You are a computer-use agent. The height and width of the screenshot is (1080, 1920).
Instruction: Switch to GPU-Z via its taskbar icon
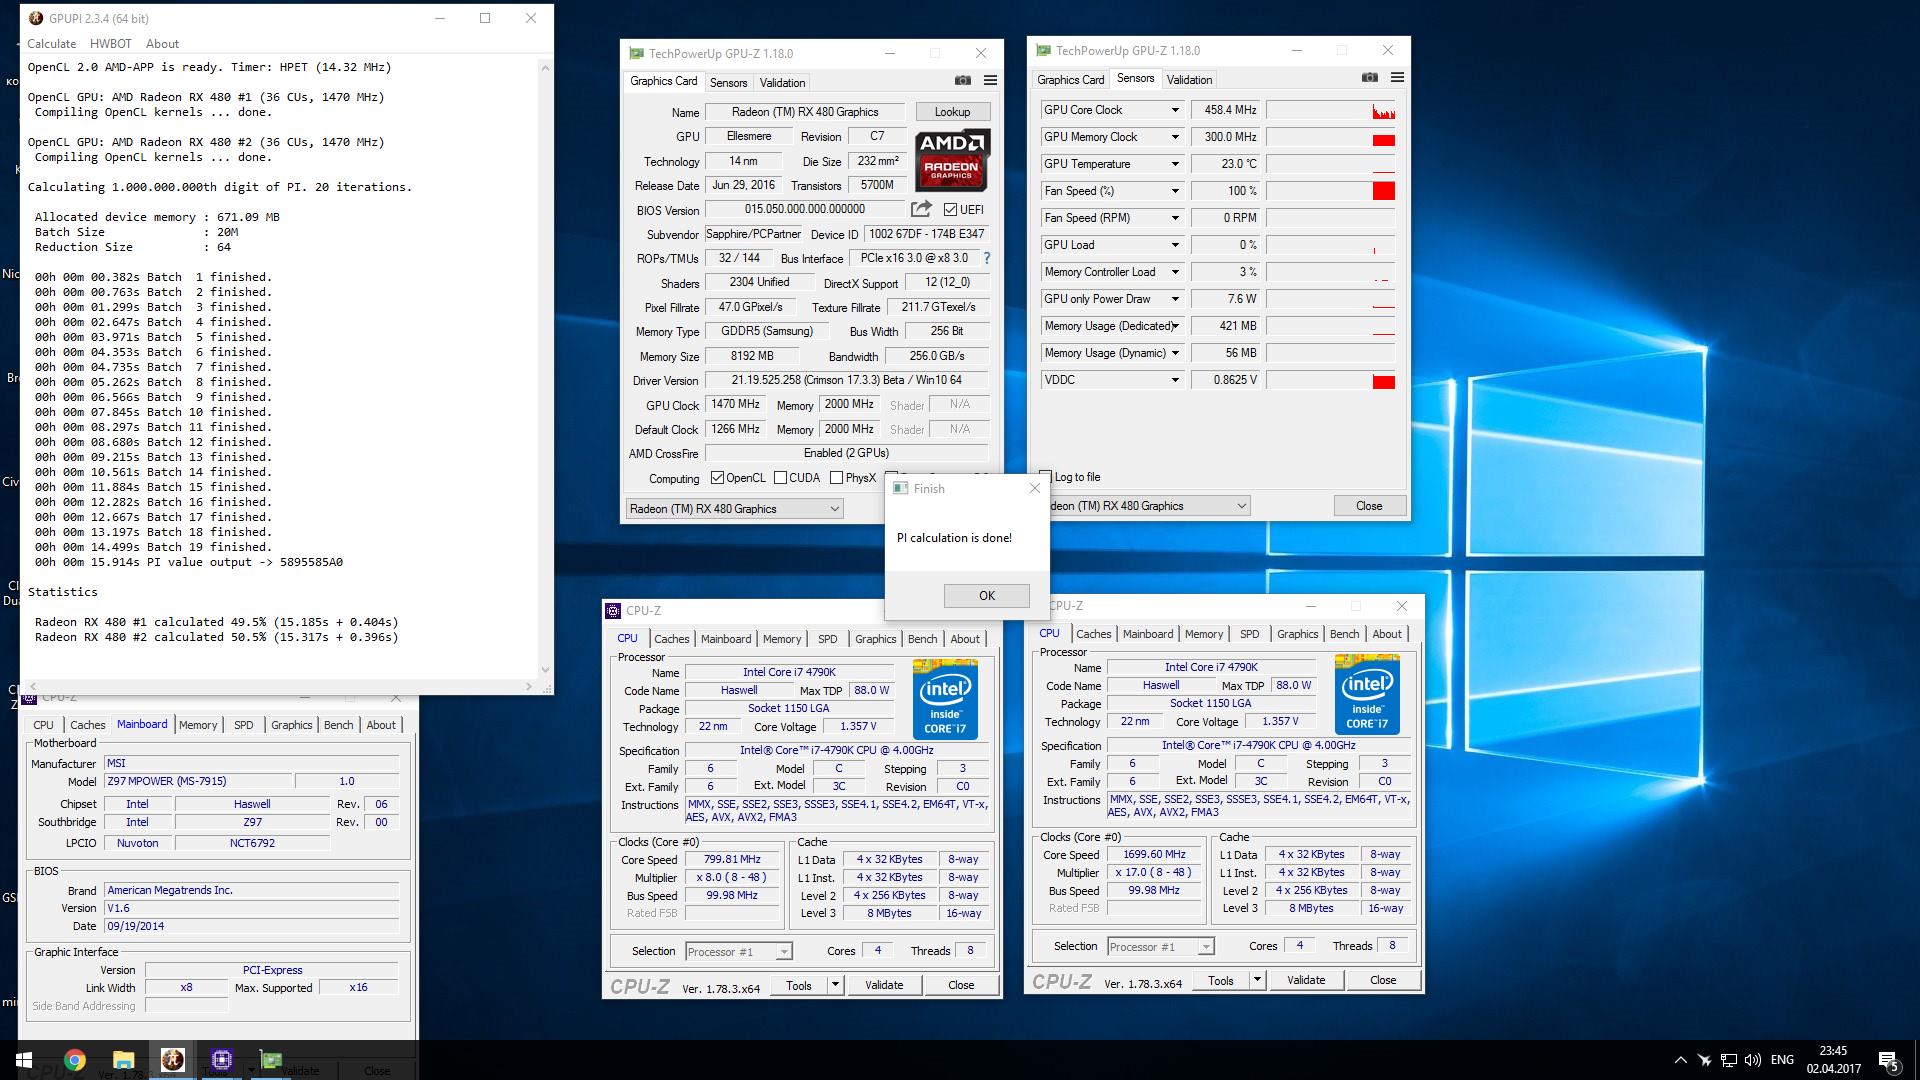tap(271, 1060)
